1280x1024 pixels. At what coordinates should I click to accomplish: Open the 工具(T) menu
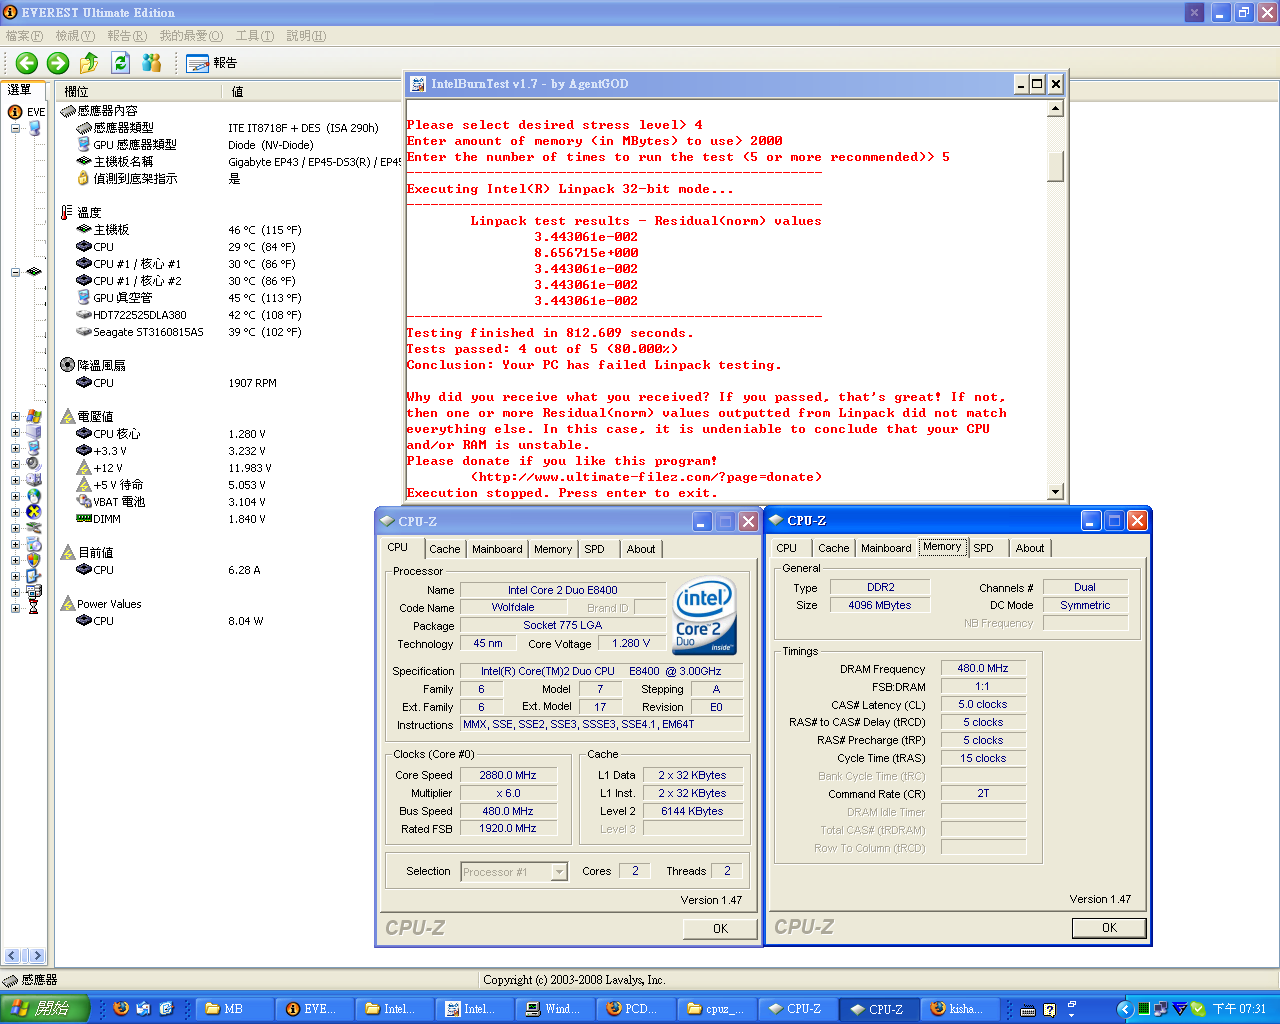click(255, 36)
